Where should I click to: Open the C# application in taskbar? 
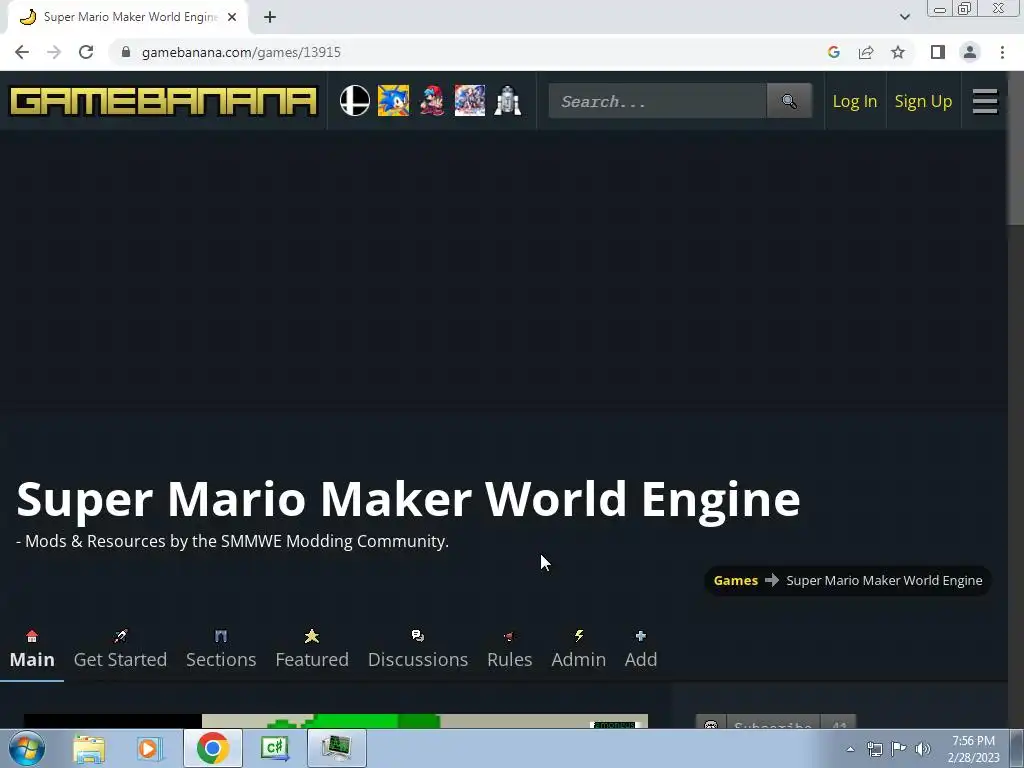(275, 748)
